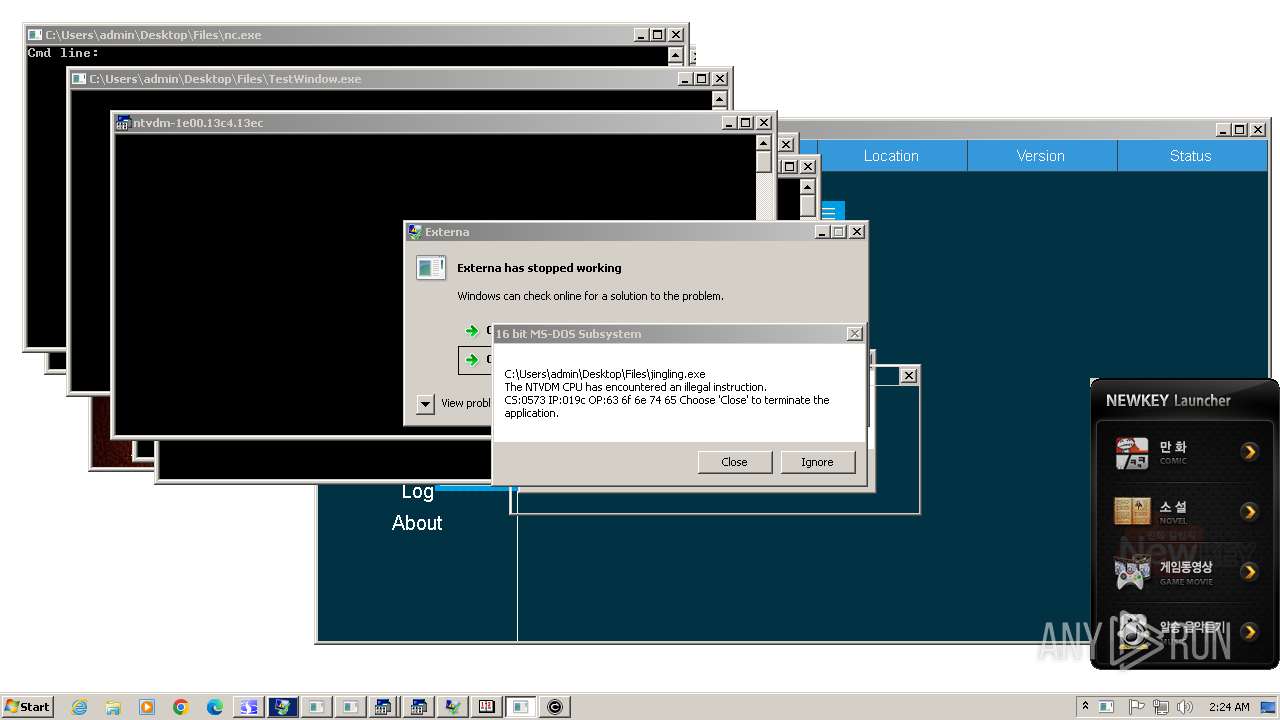Maximize the ntvdm console window

745,123
